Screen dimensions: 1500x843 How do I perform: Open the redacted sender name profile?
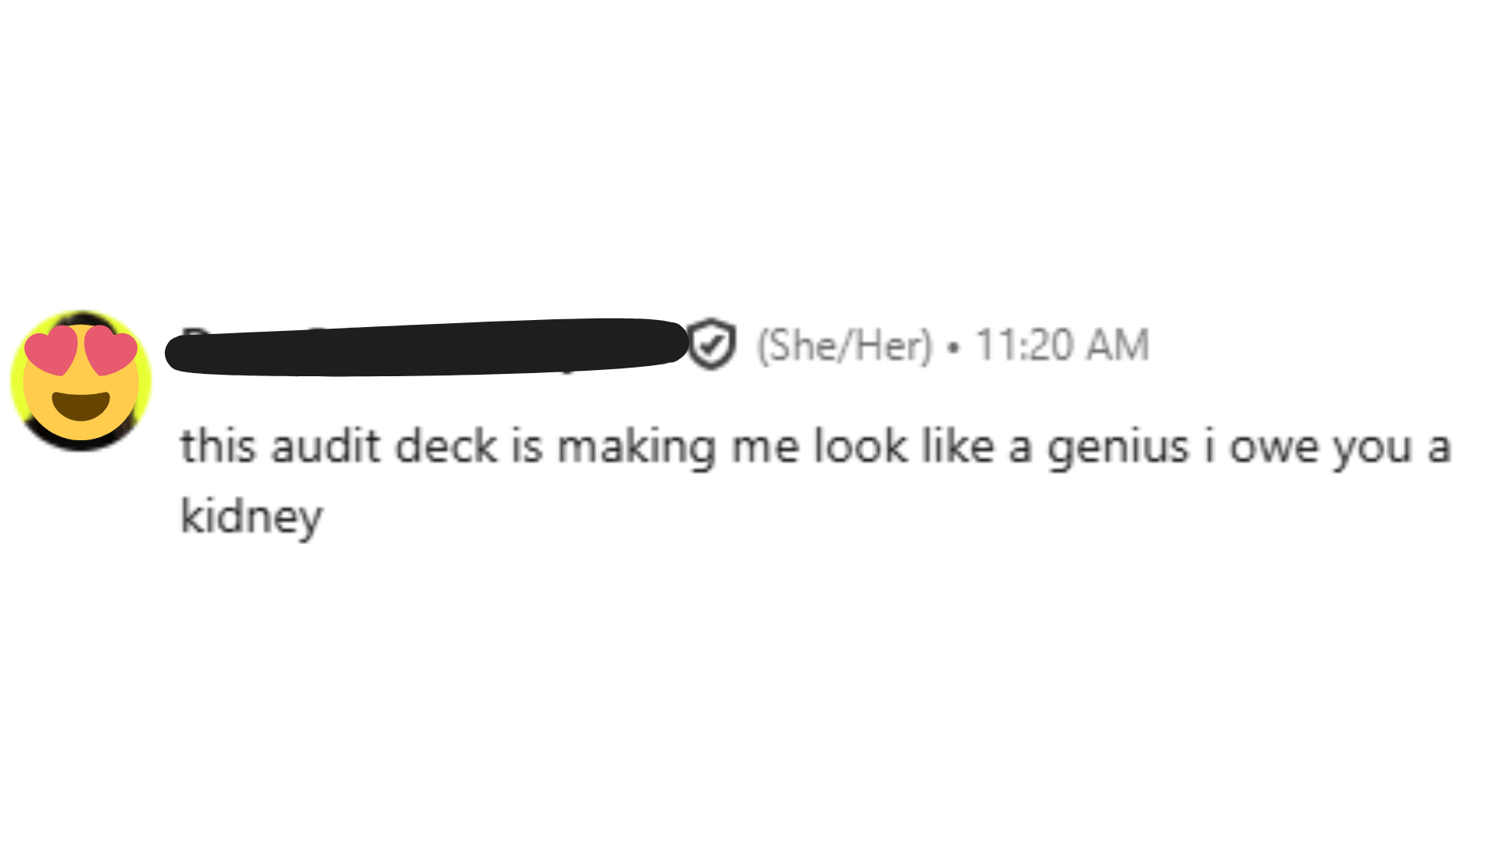(x=425, y=347)
